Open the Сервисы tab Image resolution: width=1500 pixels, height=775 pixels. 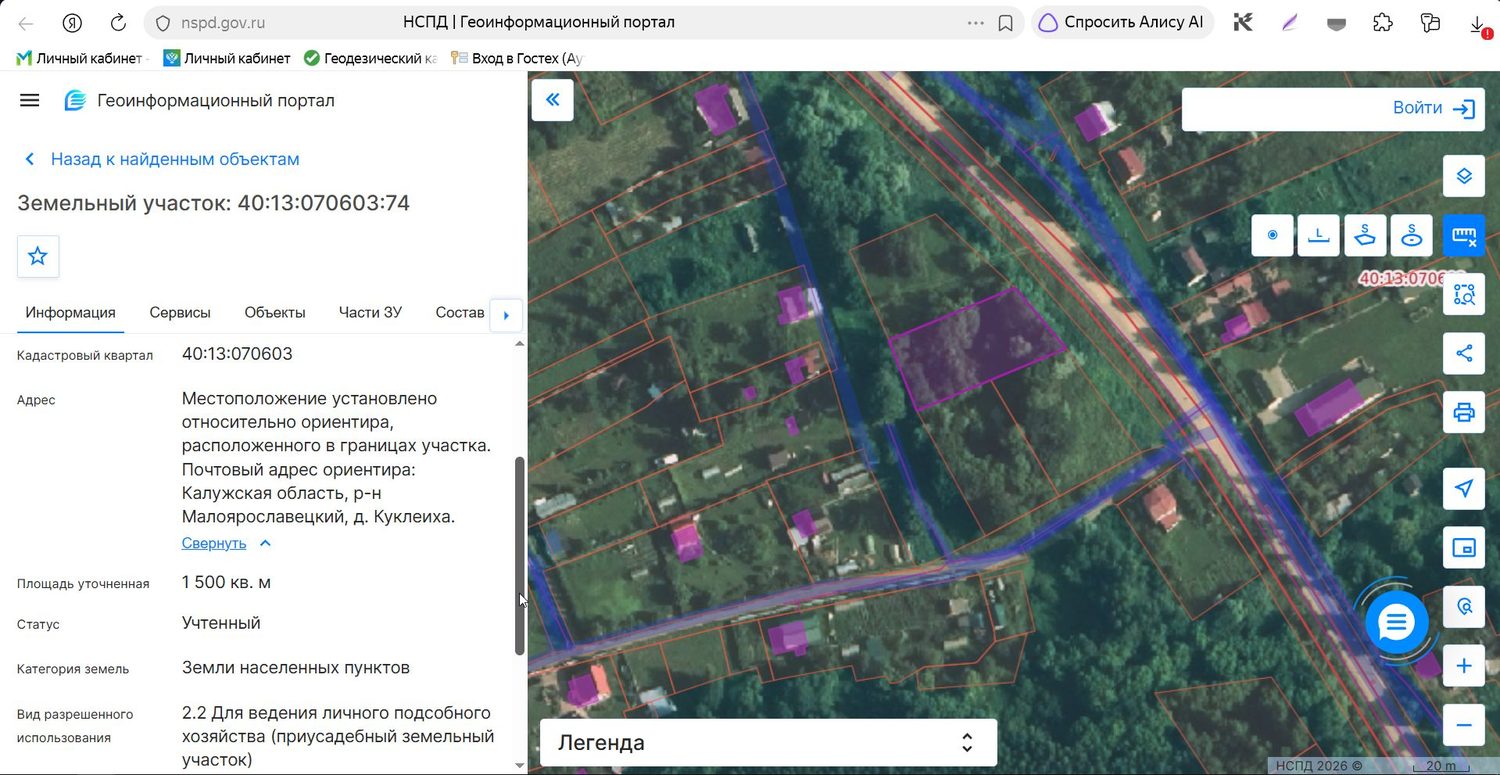[x=180, y=313]
